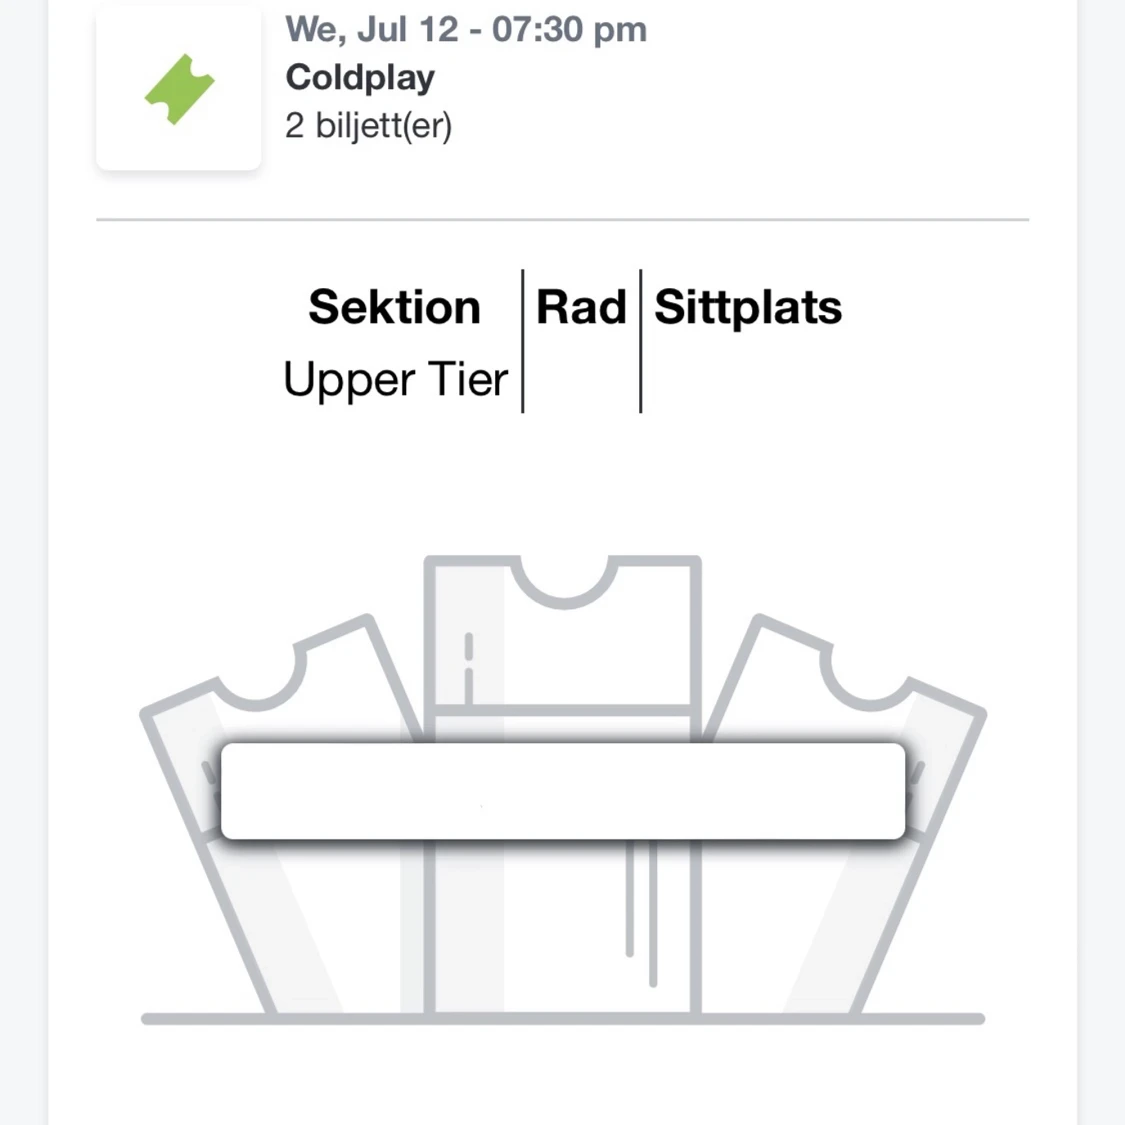Click the empty Sittplats value cell
Image resolution: width=1125 pixels, height=1125 pixels.
(748, 378)
